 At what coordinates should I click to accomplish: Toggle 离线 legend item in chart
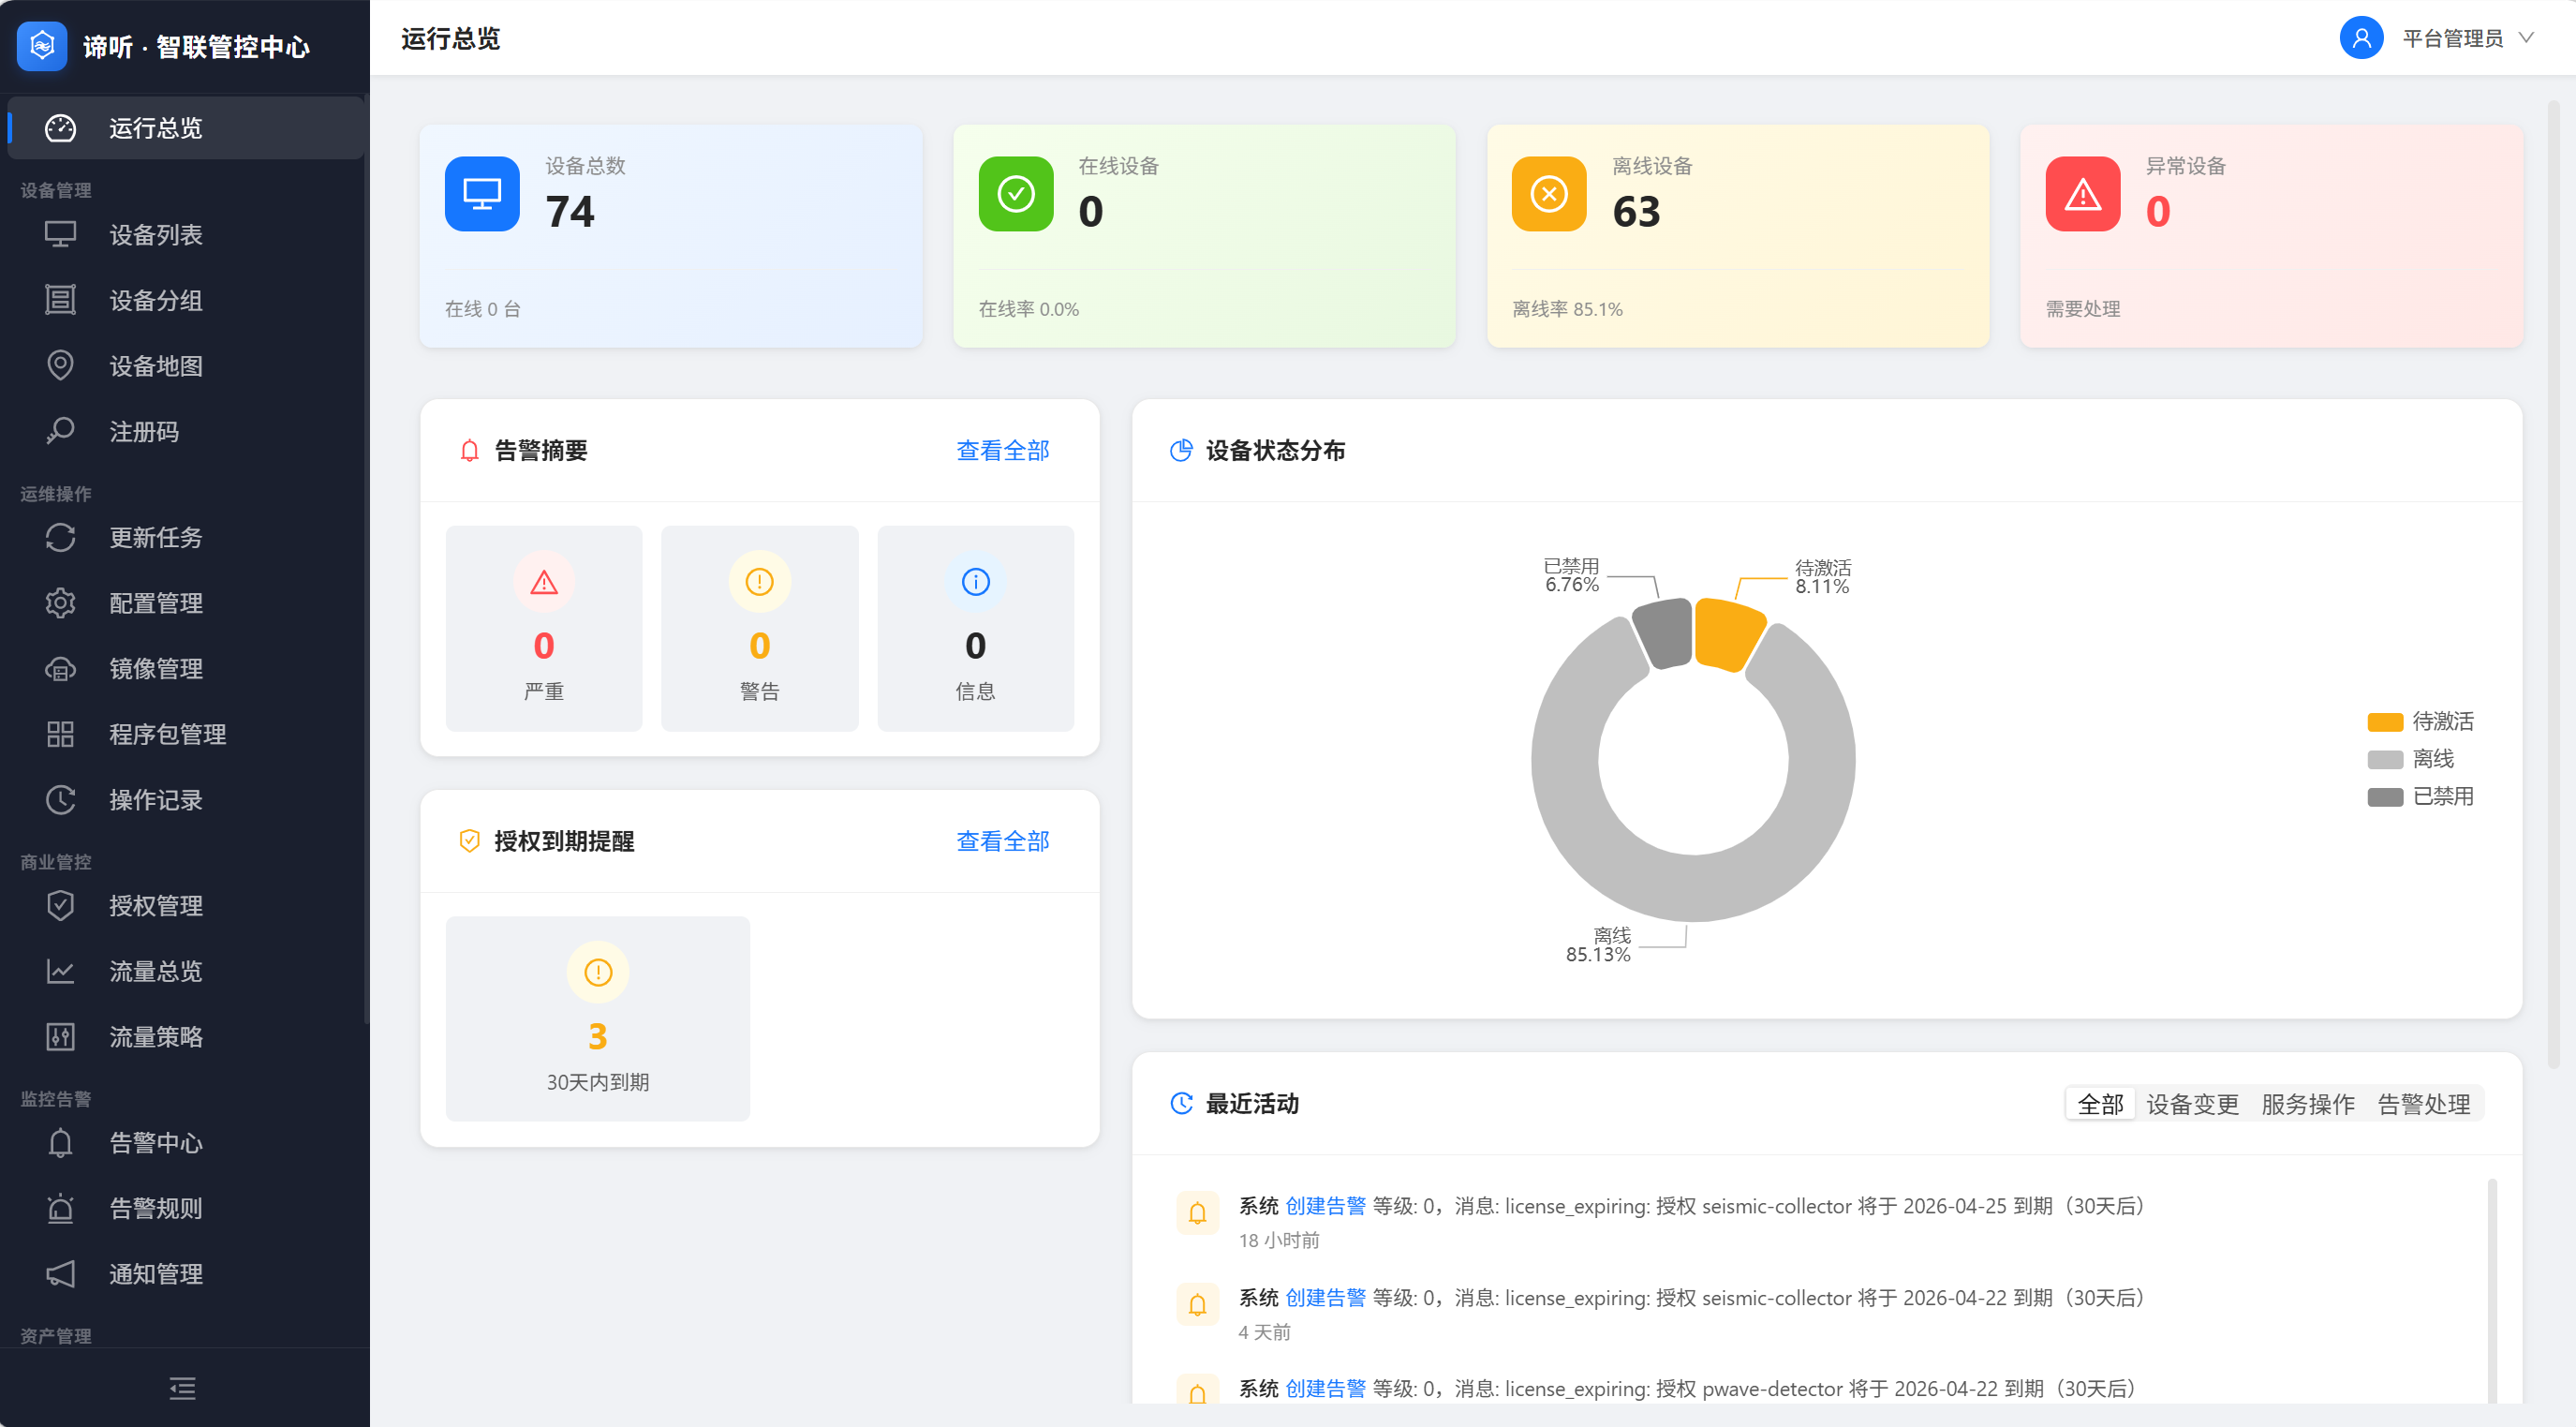click(2410, 759)
